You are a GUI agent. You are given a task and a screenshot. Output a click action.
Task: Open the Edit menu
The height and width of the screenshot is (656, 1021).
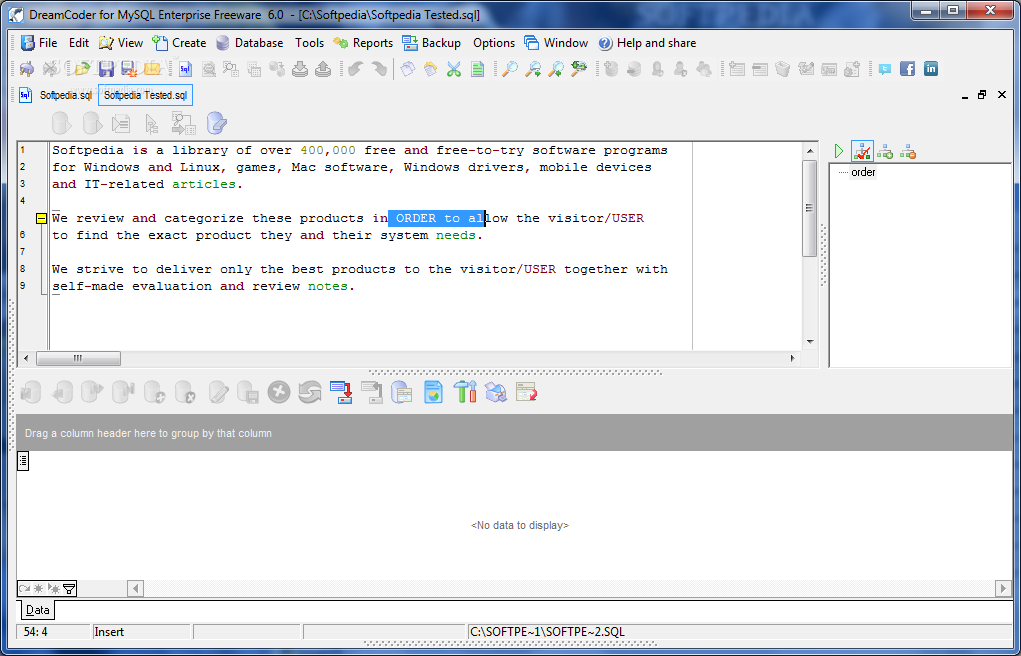coord(79,43)
